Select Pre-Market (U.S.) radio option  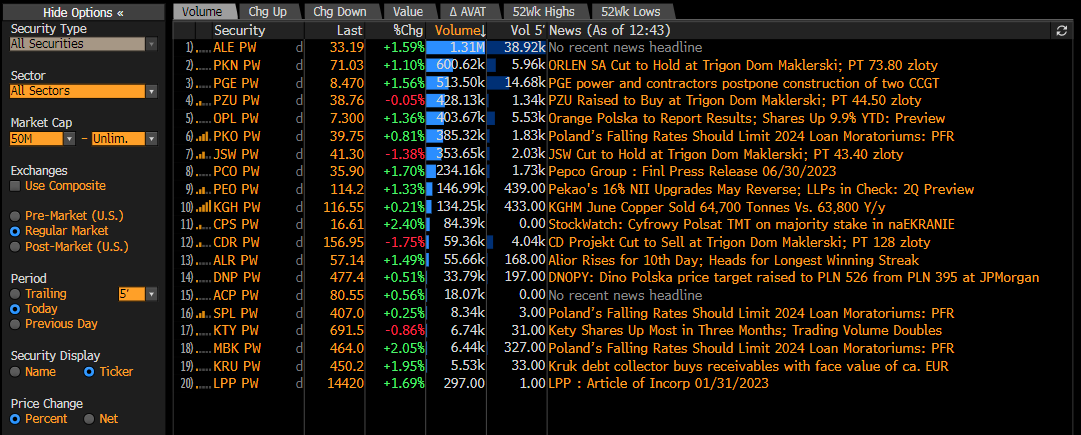click(x=15, y=215)
